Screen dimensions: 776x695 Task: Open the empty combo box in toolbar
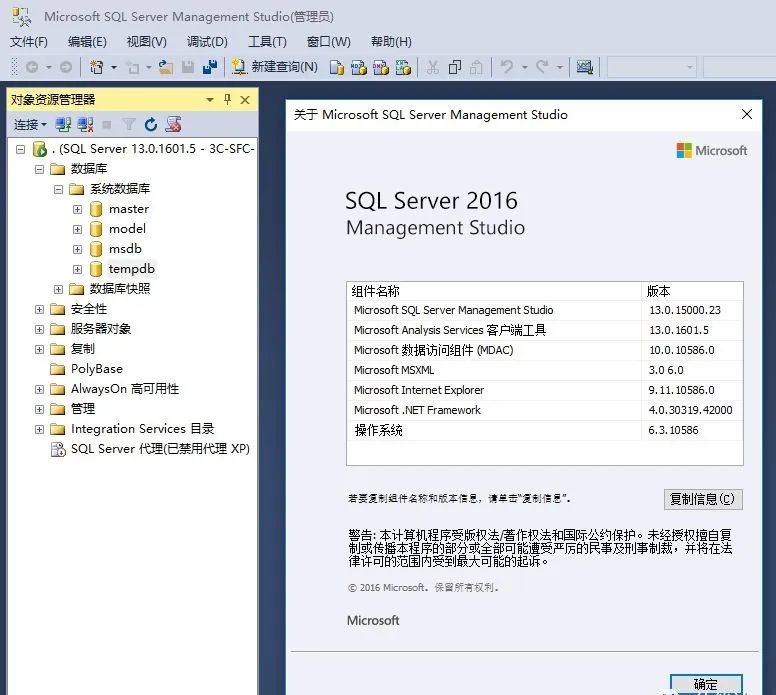[652, 67]
